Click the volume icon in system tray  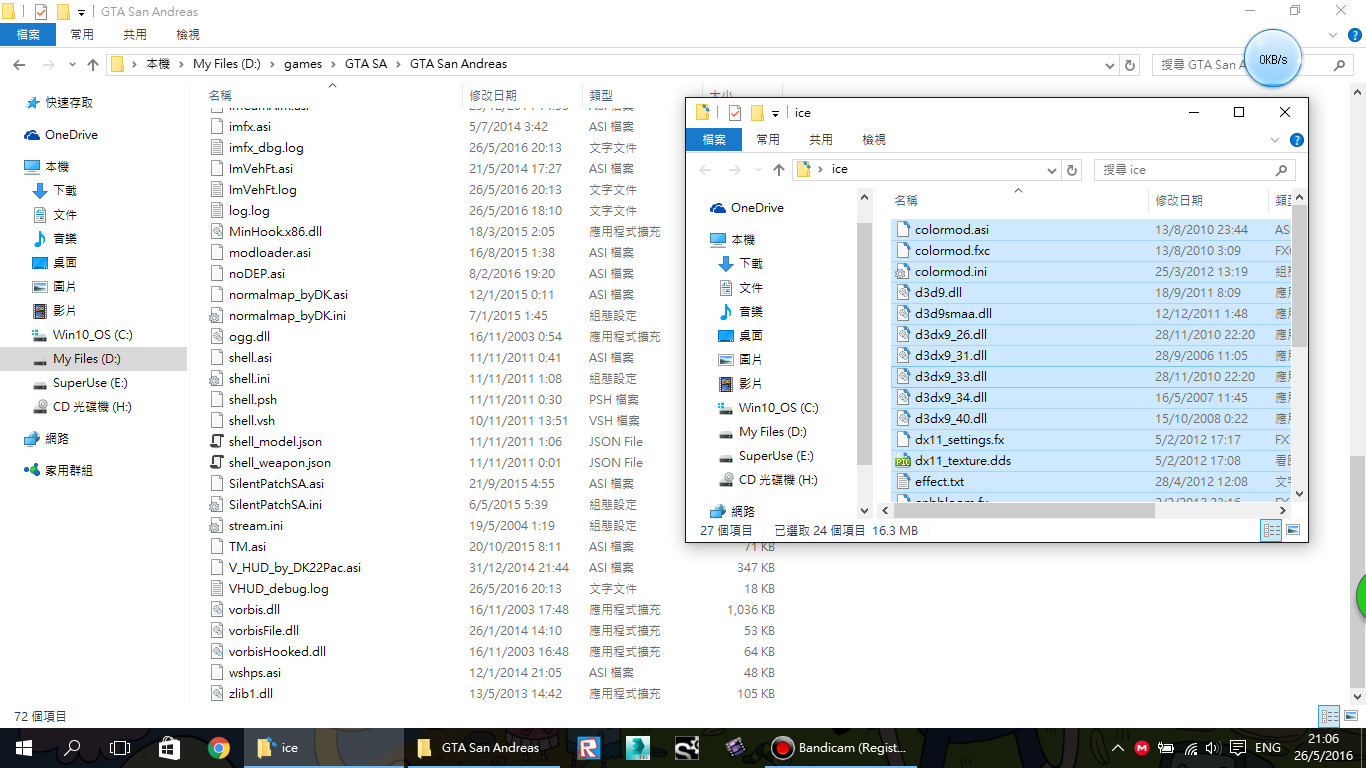coord(1213,748)
